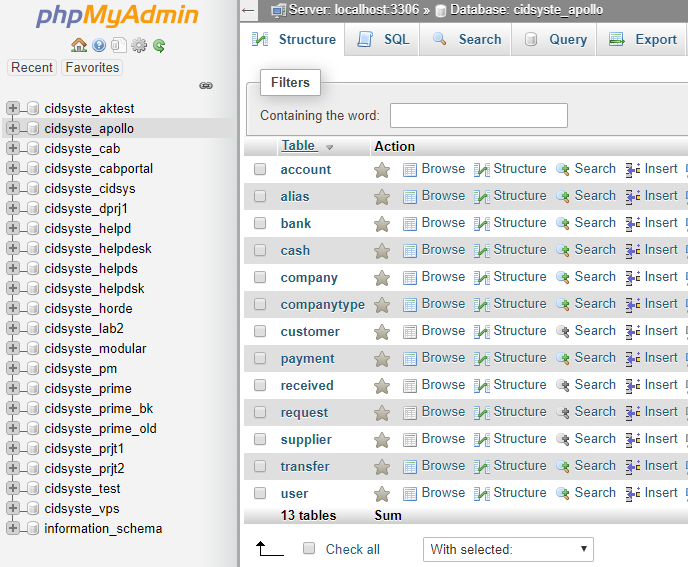Switch to the SQL tab
Screen dimensions: 688x567
(x=384, y=40)
